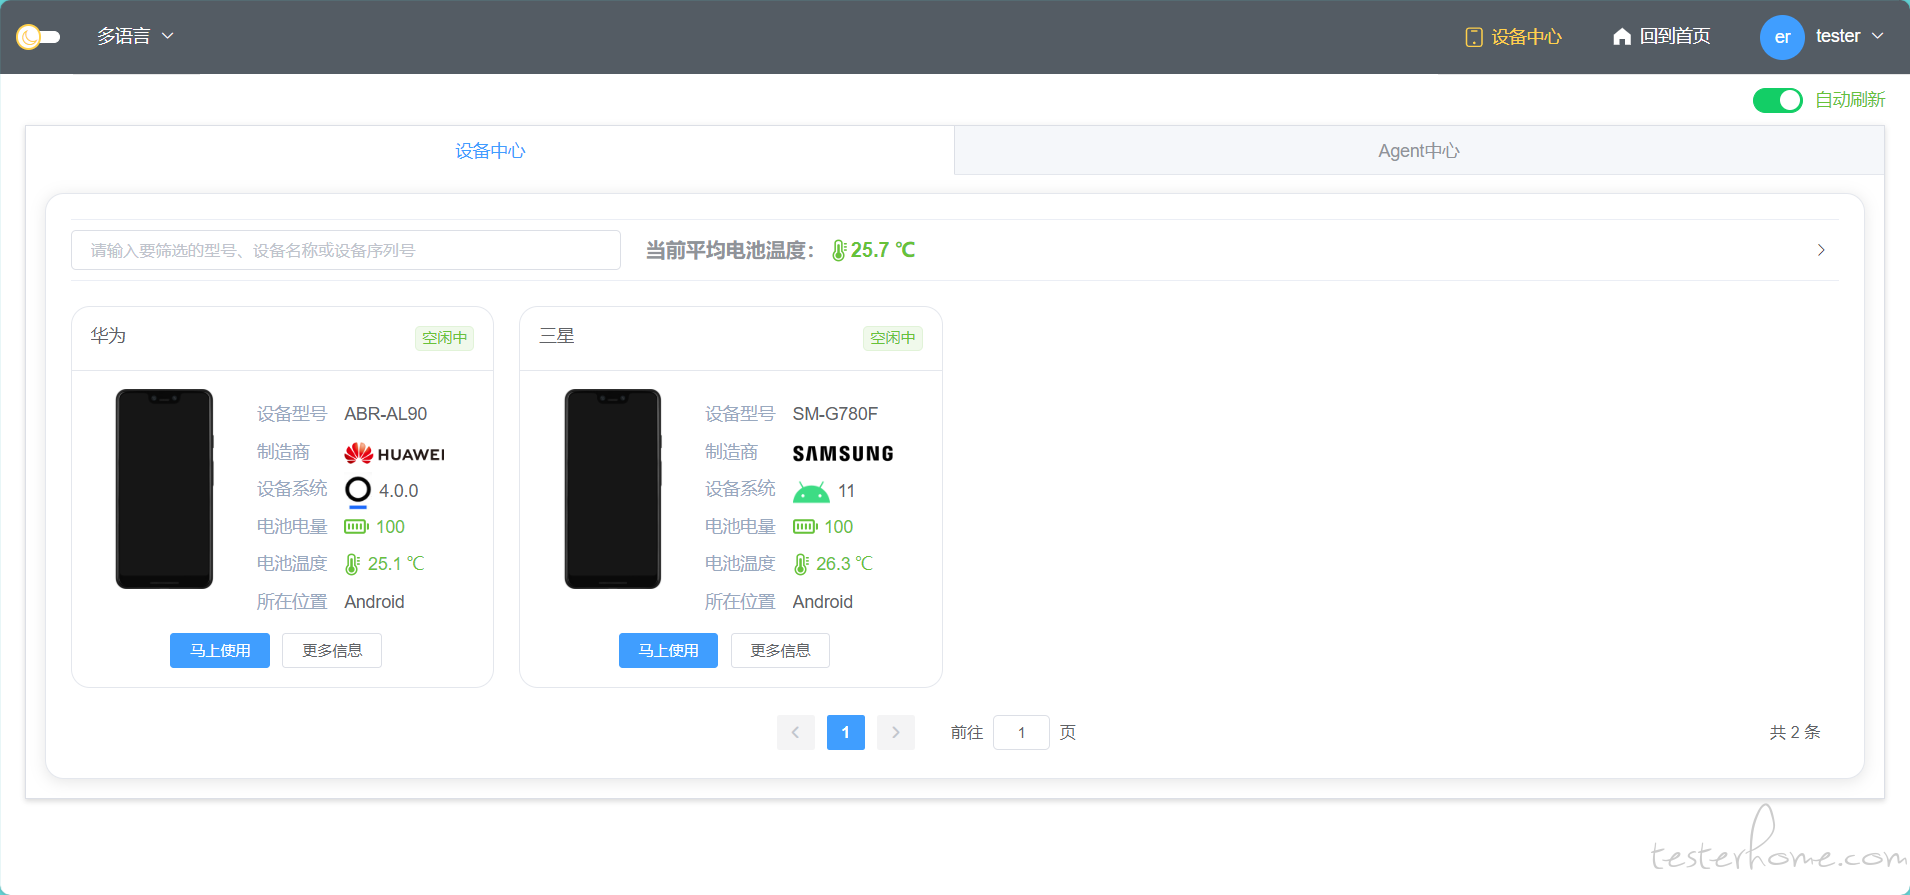Focus the device filter search field
Screen dimensions: 1910x895
[x=346, y=250]
